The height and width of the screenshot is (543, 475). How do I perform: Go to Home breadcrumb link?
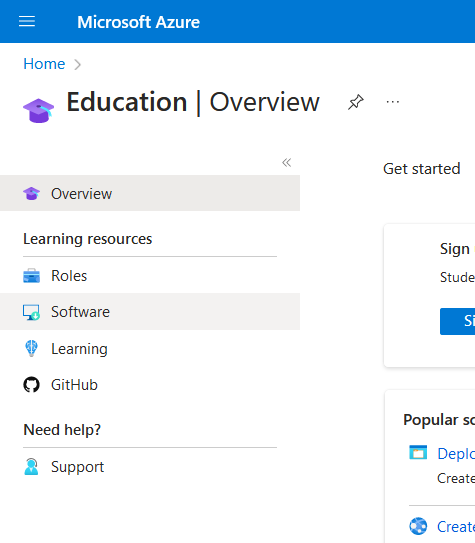point(44,64)
